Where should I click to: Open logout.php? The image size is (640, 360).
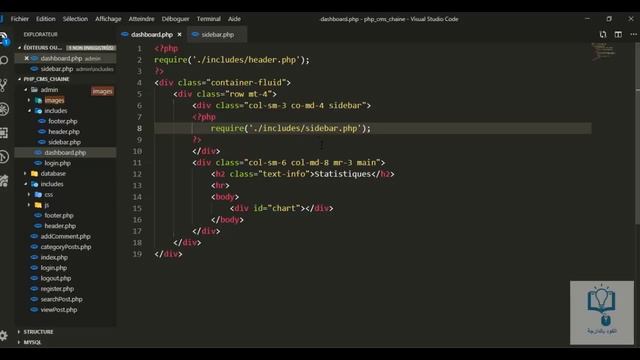coord(56,278)
